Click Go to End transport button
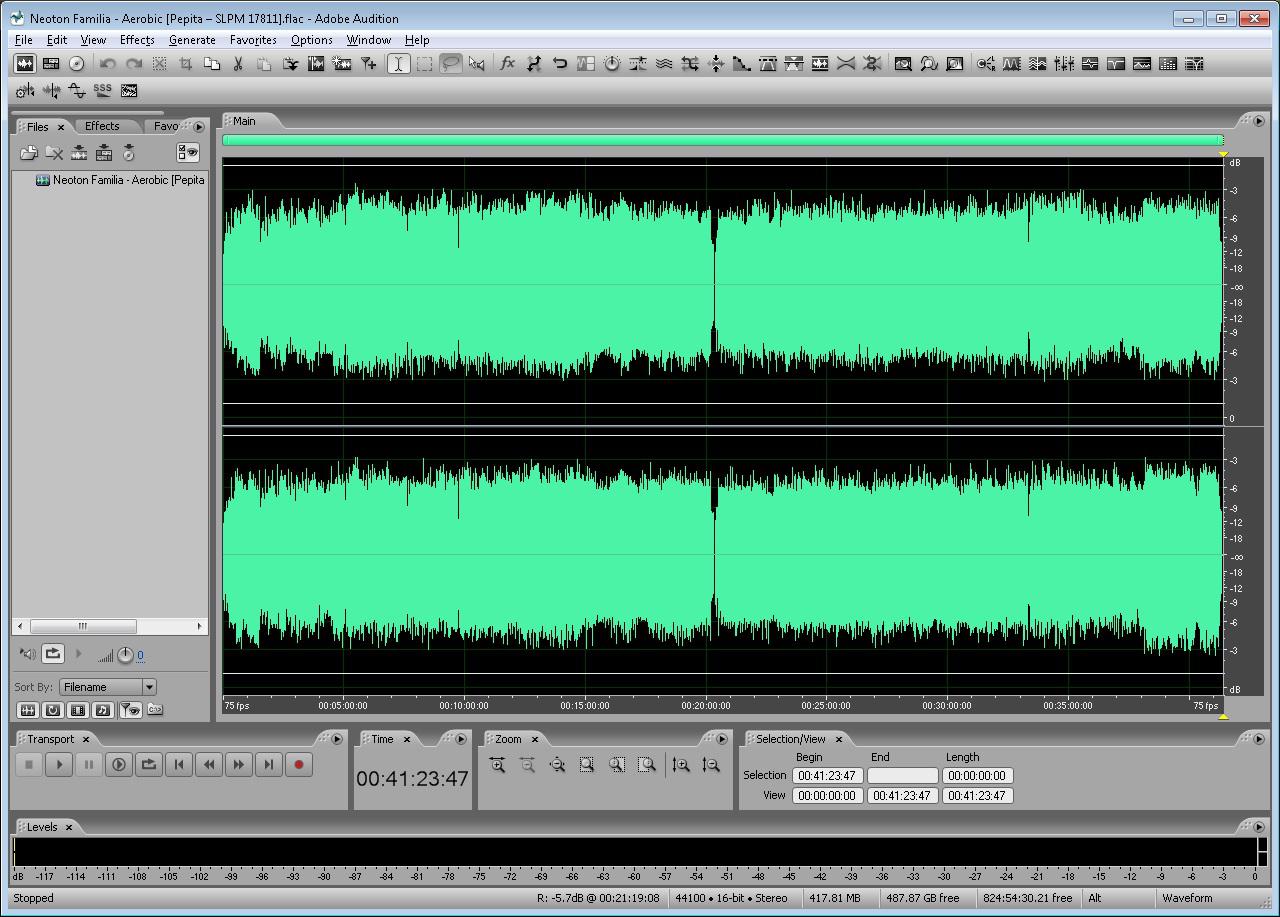 coord(269,765)
